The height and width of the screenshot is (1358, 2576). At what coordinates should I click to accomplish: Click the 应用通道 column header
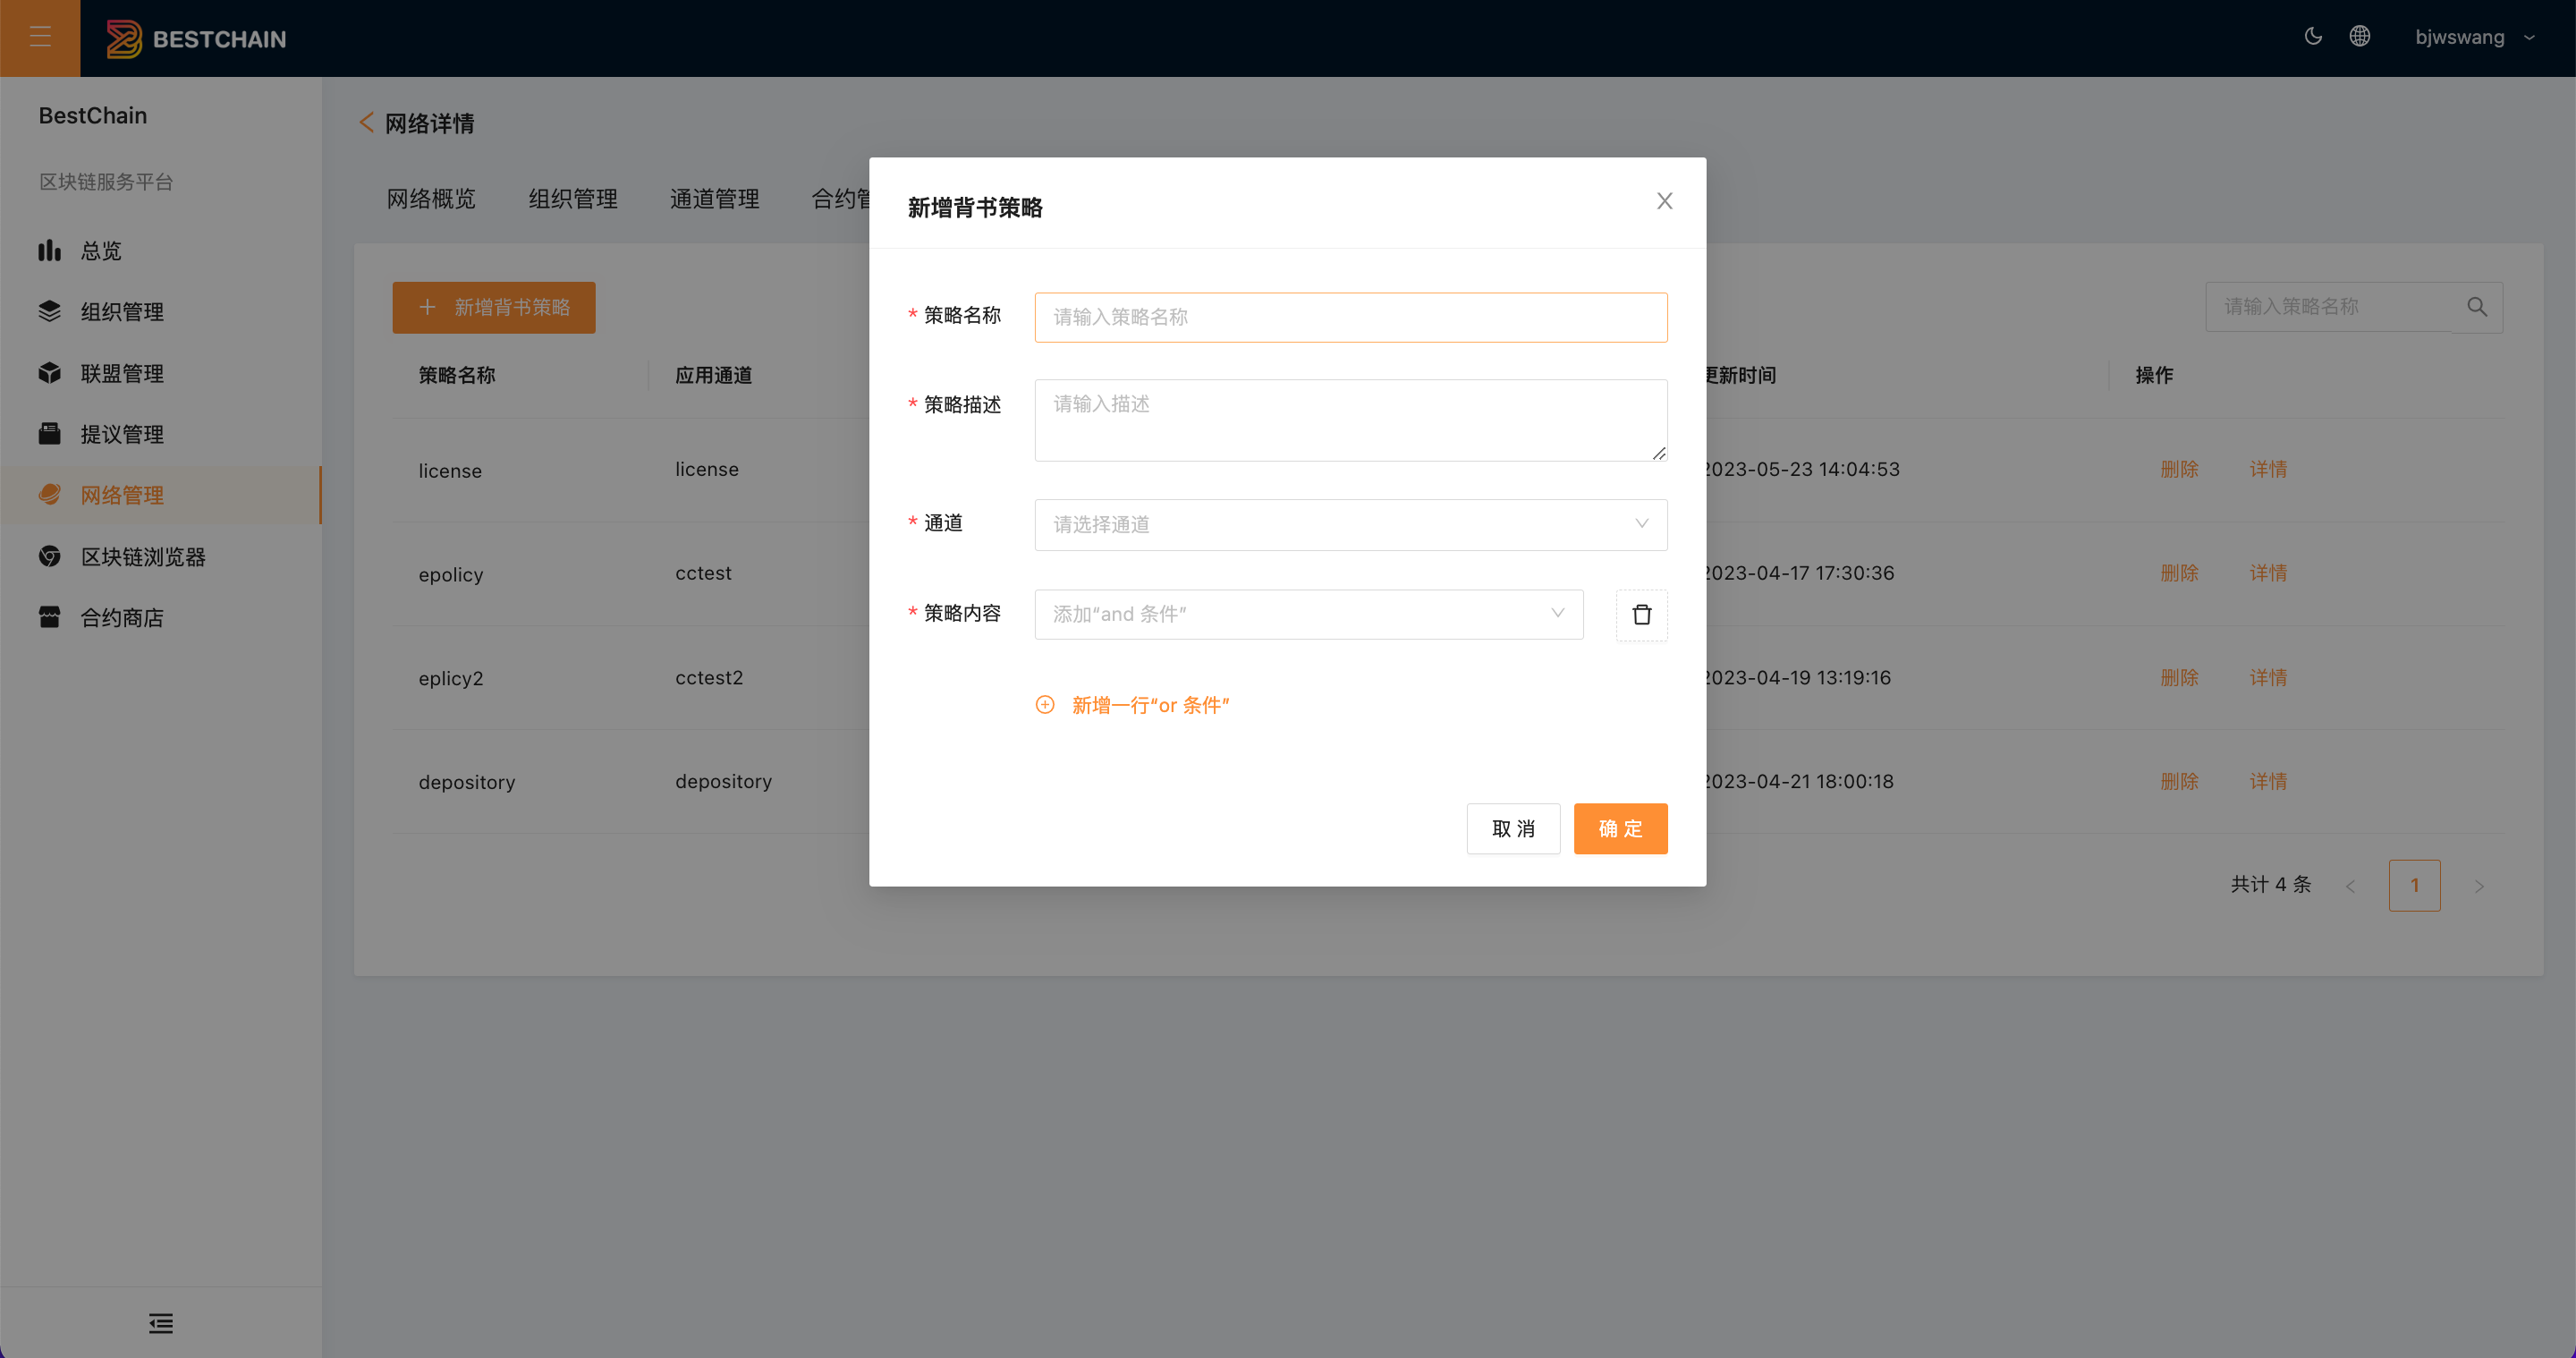pos(714,375)
